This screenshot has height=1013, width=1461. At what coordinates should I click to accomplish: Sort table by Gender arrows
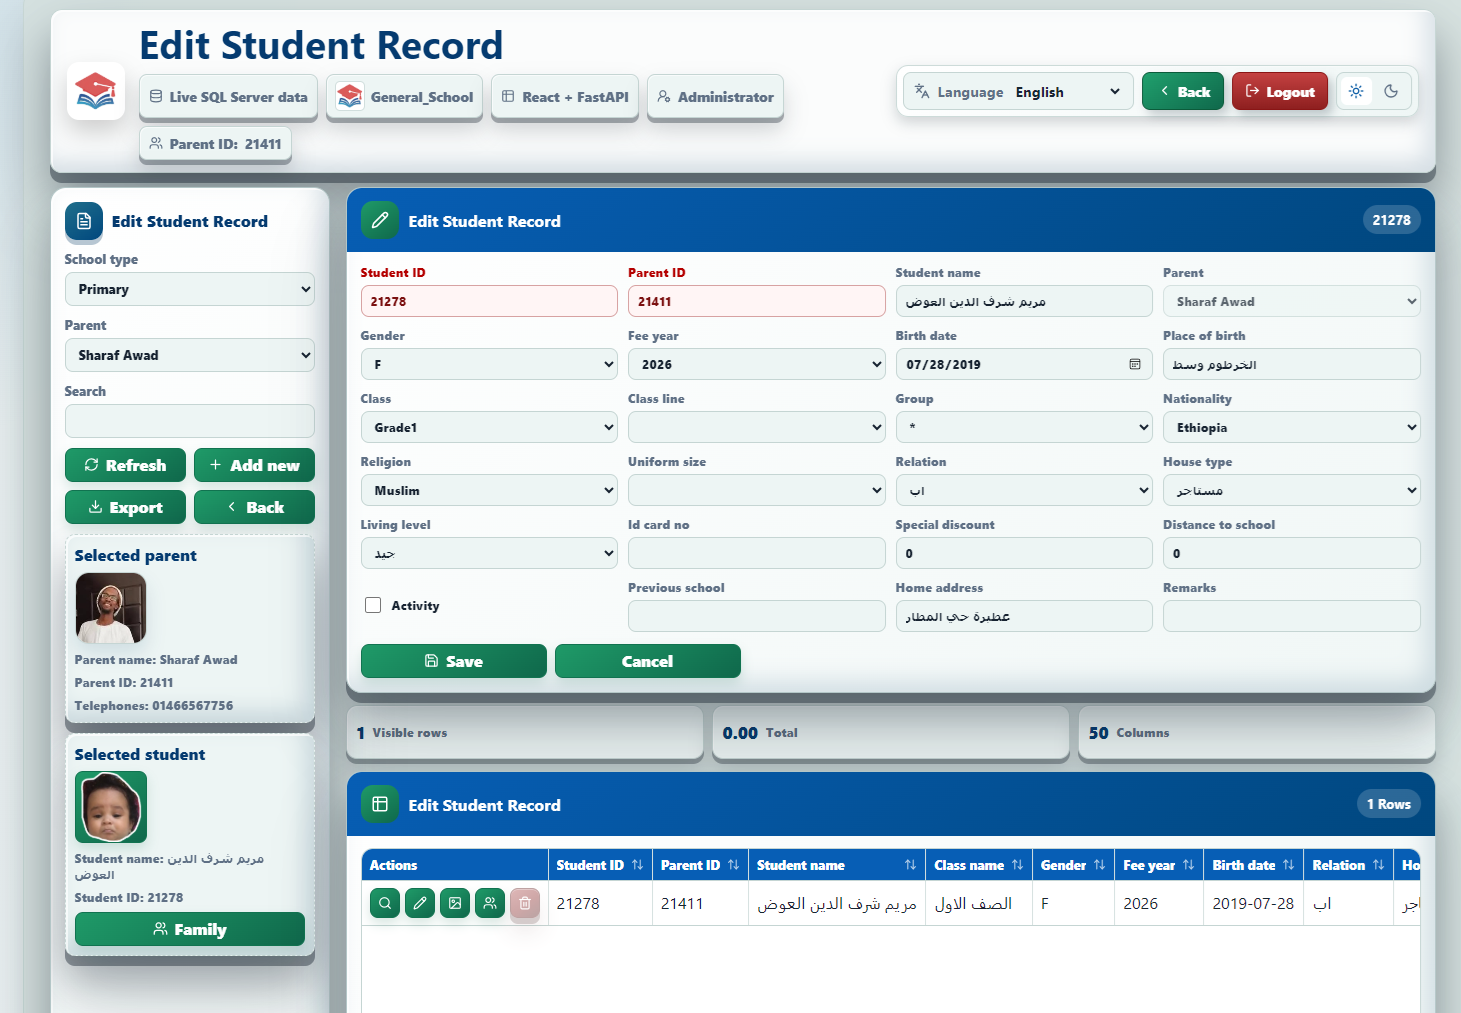pyautogui.click(x=1099, y=865)
